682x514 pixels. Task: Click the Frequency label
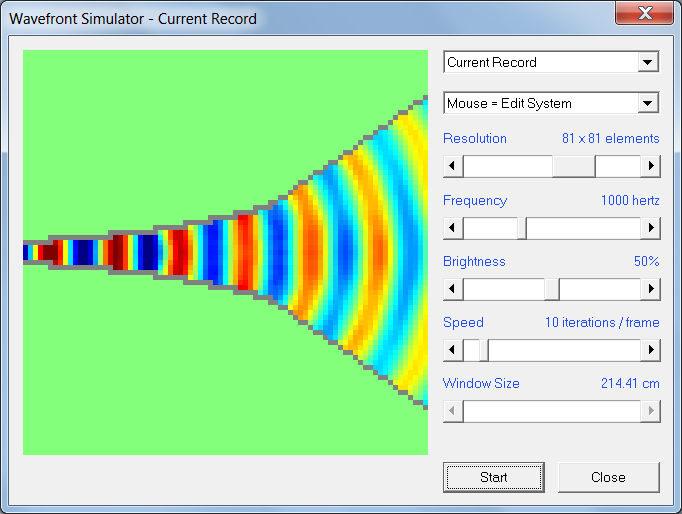click(x=475, y=200)
